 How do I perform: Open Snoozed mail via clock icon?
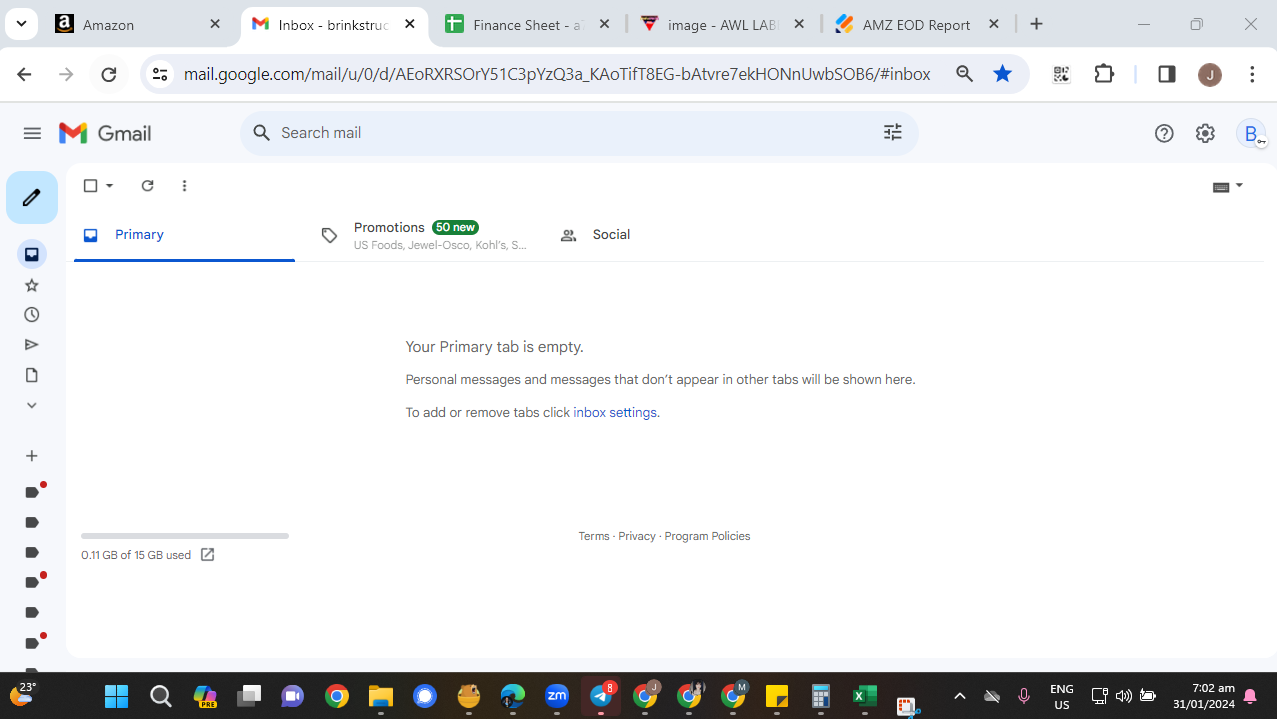[32, 315]
